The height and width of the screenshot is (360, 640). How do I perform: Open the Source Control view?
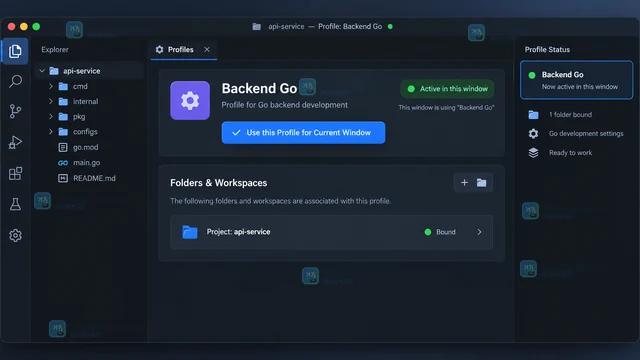[15, 111]
